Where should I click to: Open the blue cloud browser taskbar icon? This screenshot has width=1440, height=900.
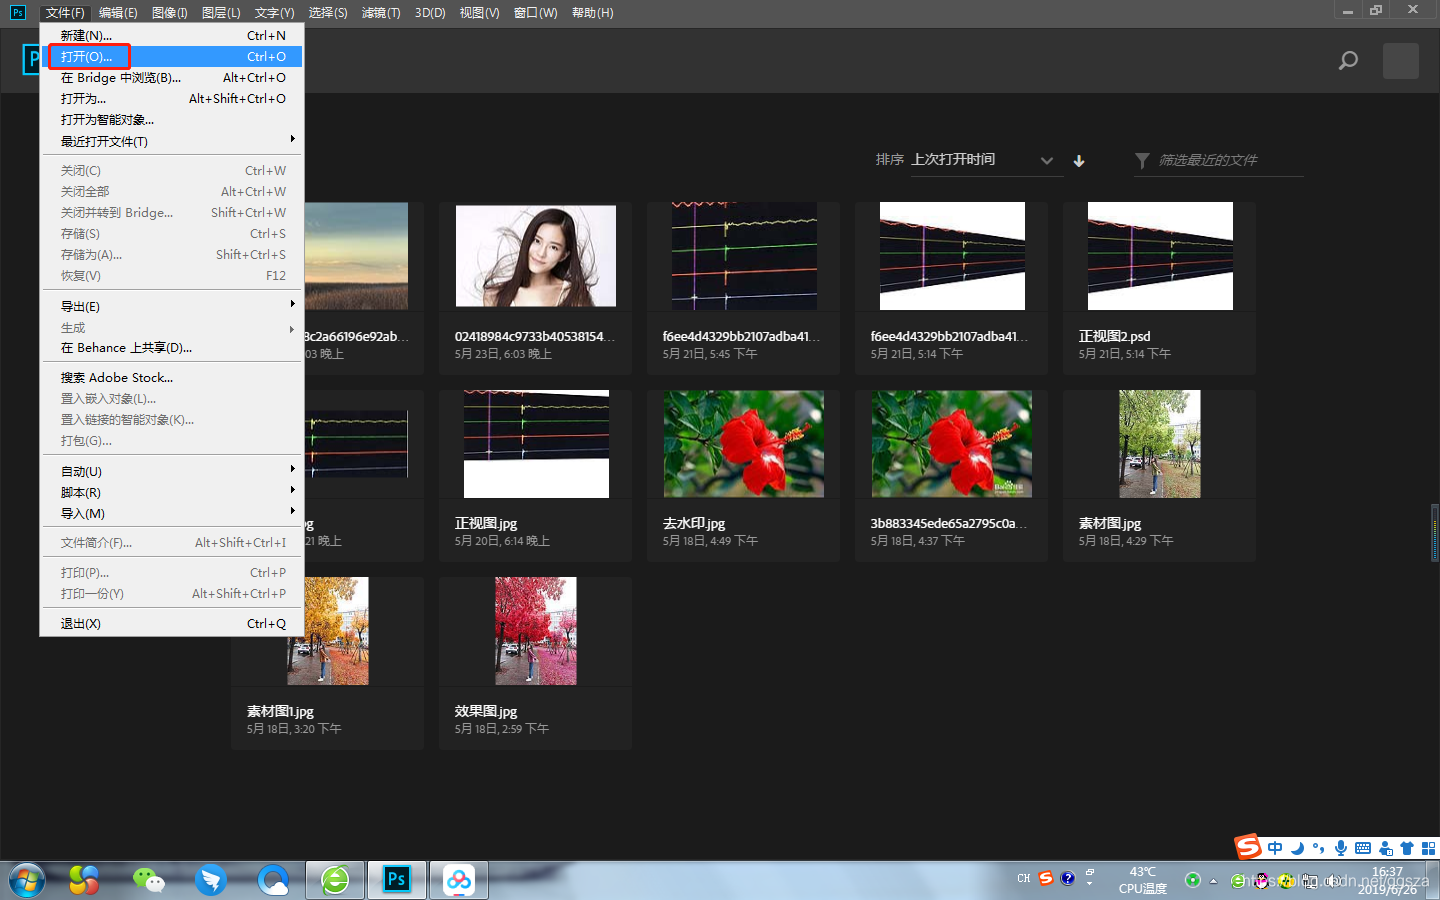(273, 880)
